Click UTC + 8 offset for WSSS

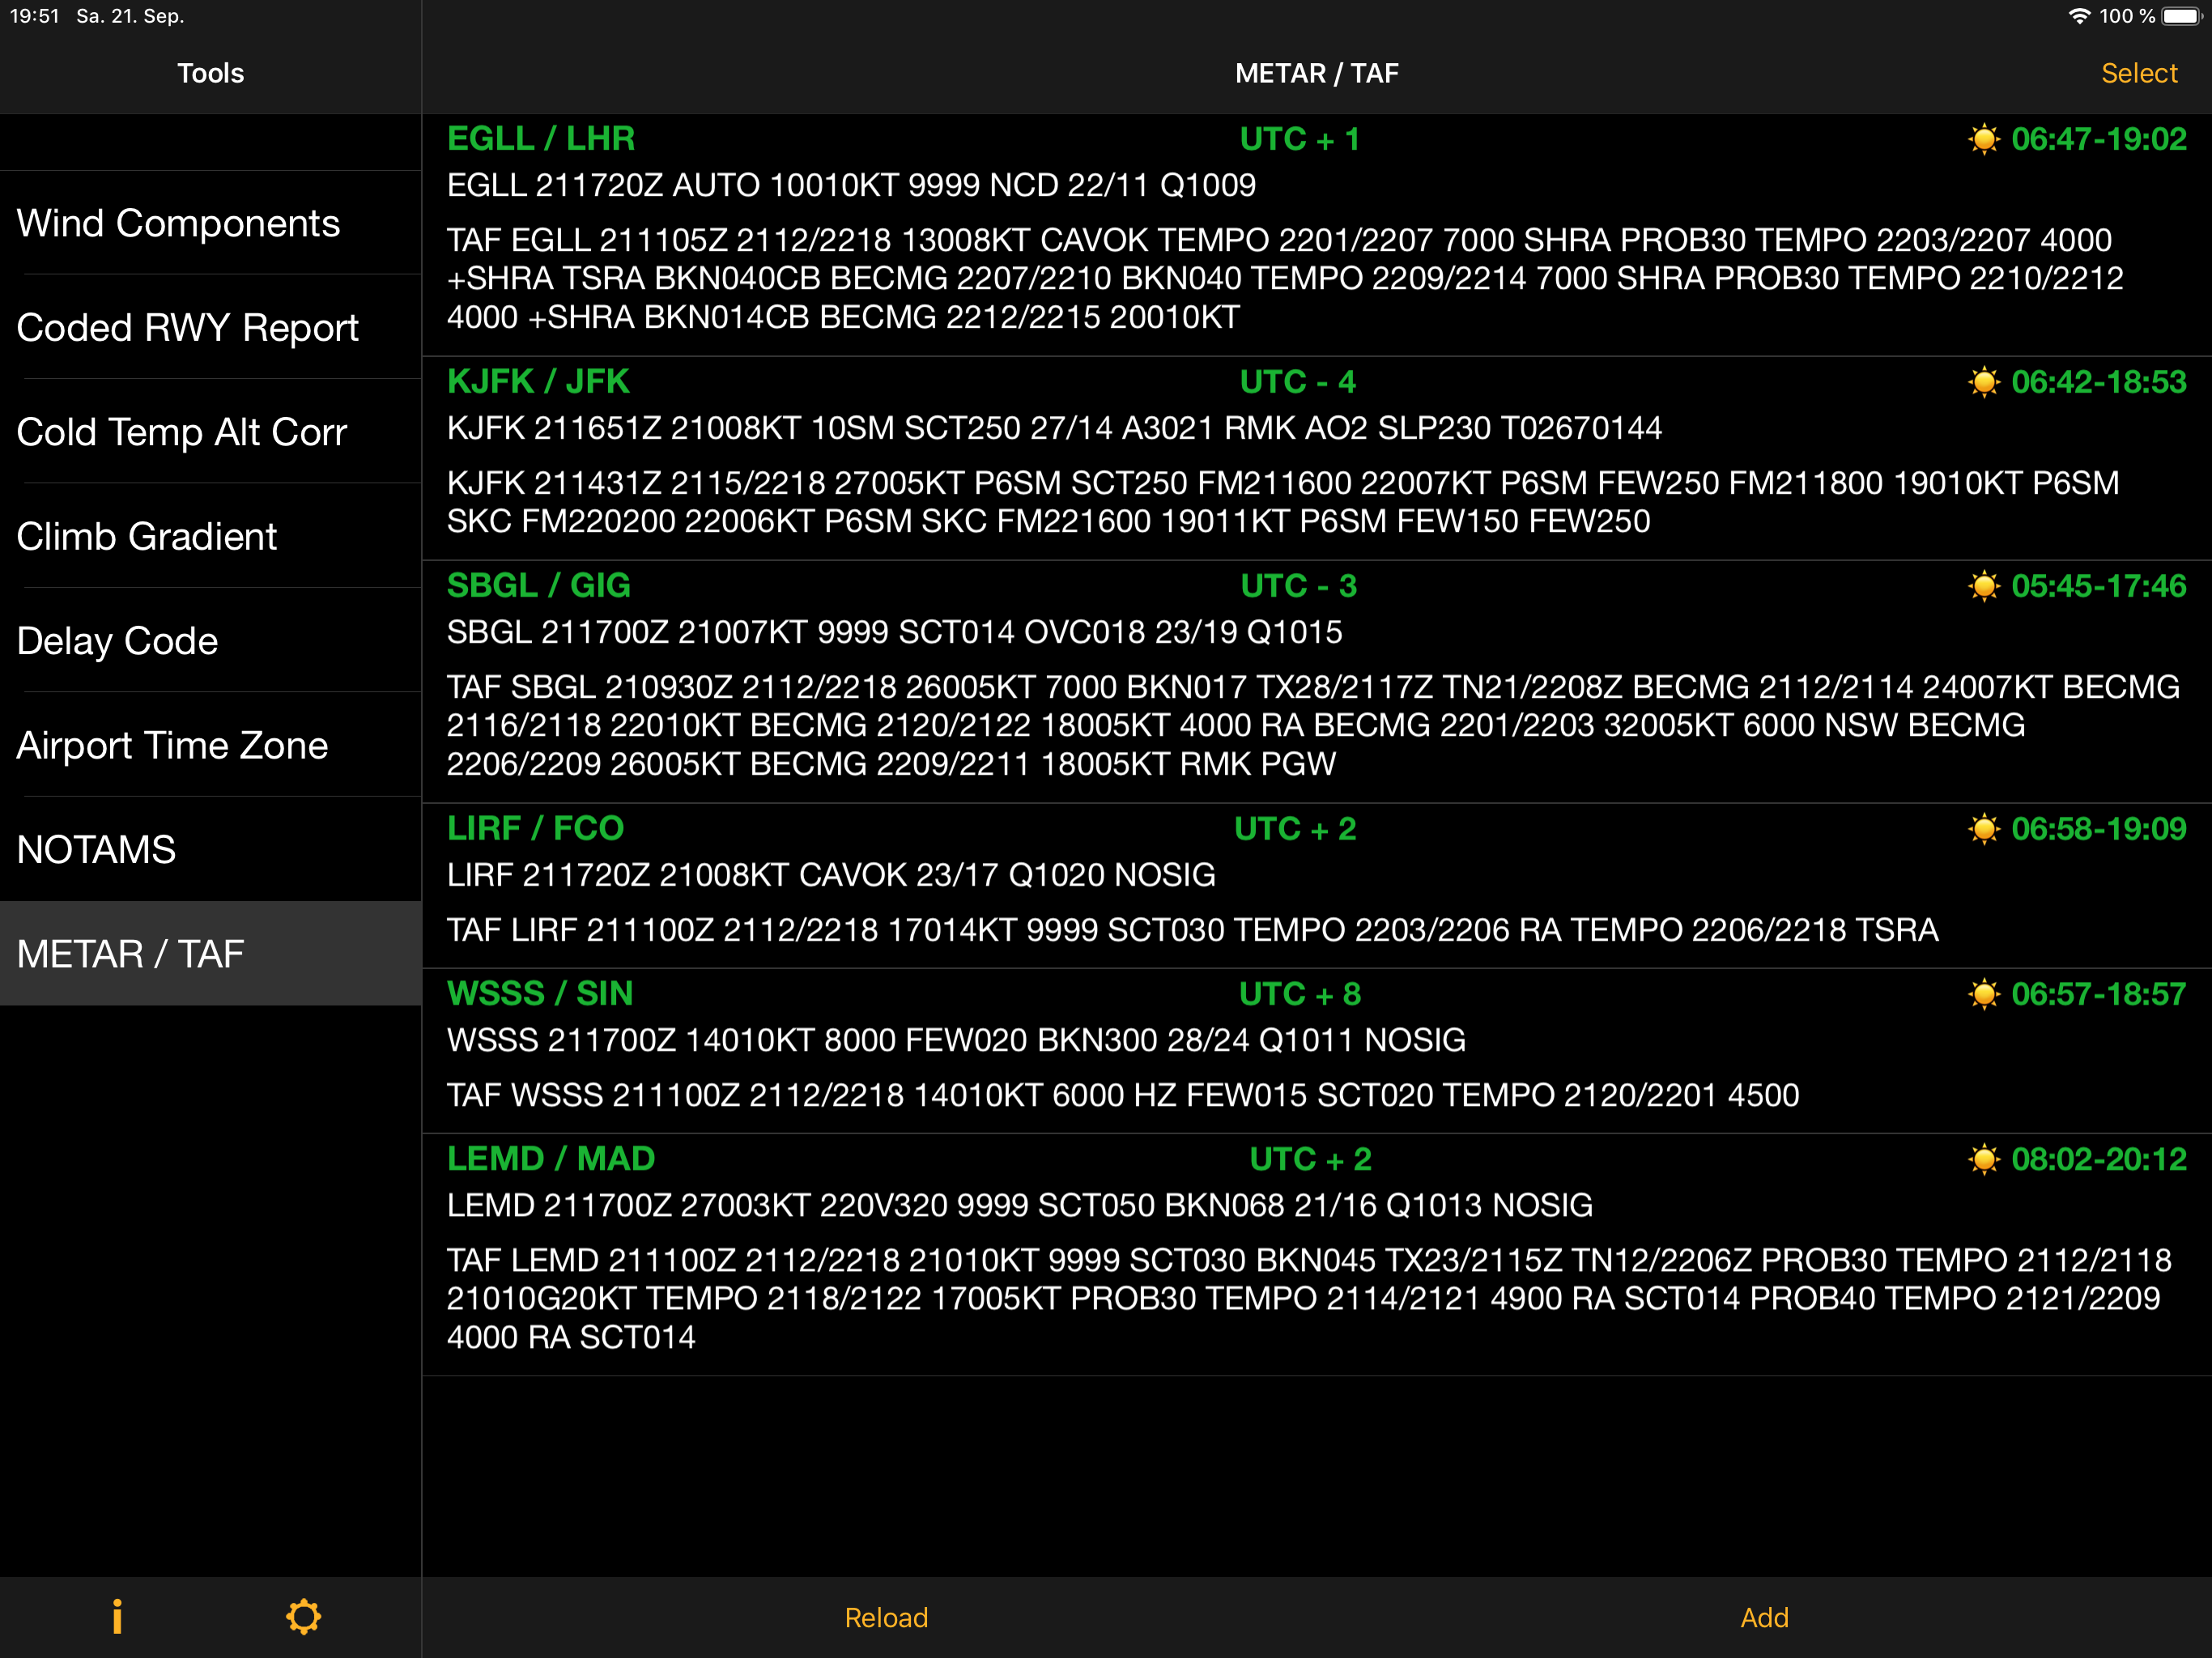[x=1300, y=994]
